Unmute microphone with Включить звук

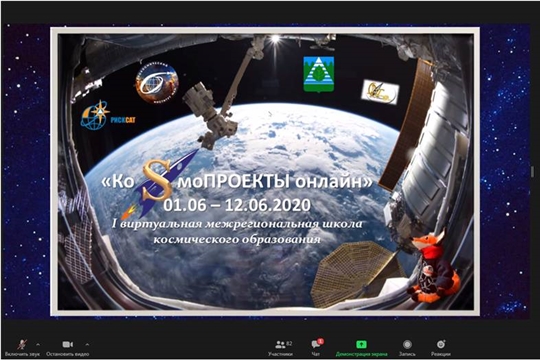pyautogui.click(x=22, y=348)
